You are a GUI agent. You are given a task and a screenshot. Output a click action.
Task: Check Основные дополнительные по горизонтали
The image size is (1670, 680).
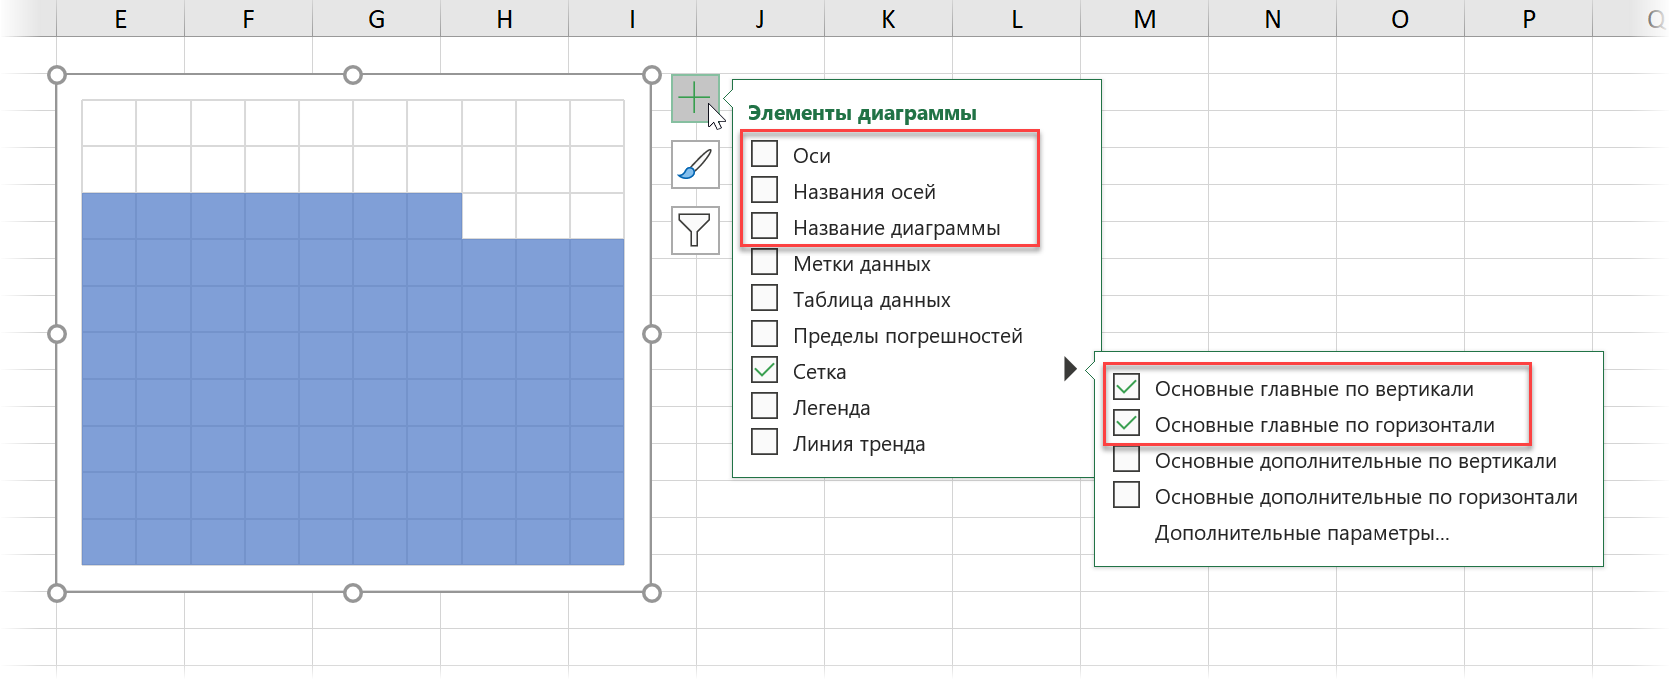point(1127,495)
